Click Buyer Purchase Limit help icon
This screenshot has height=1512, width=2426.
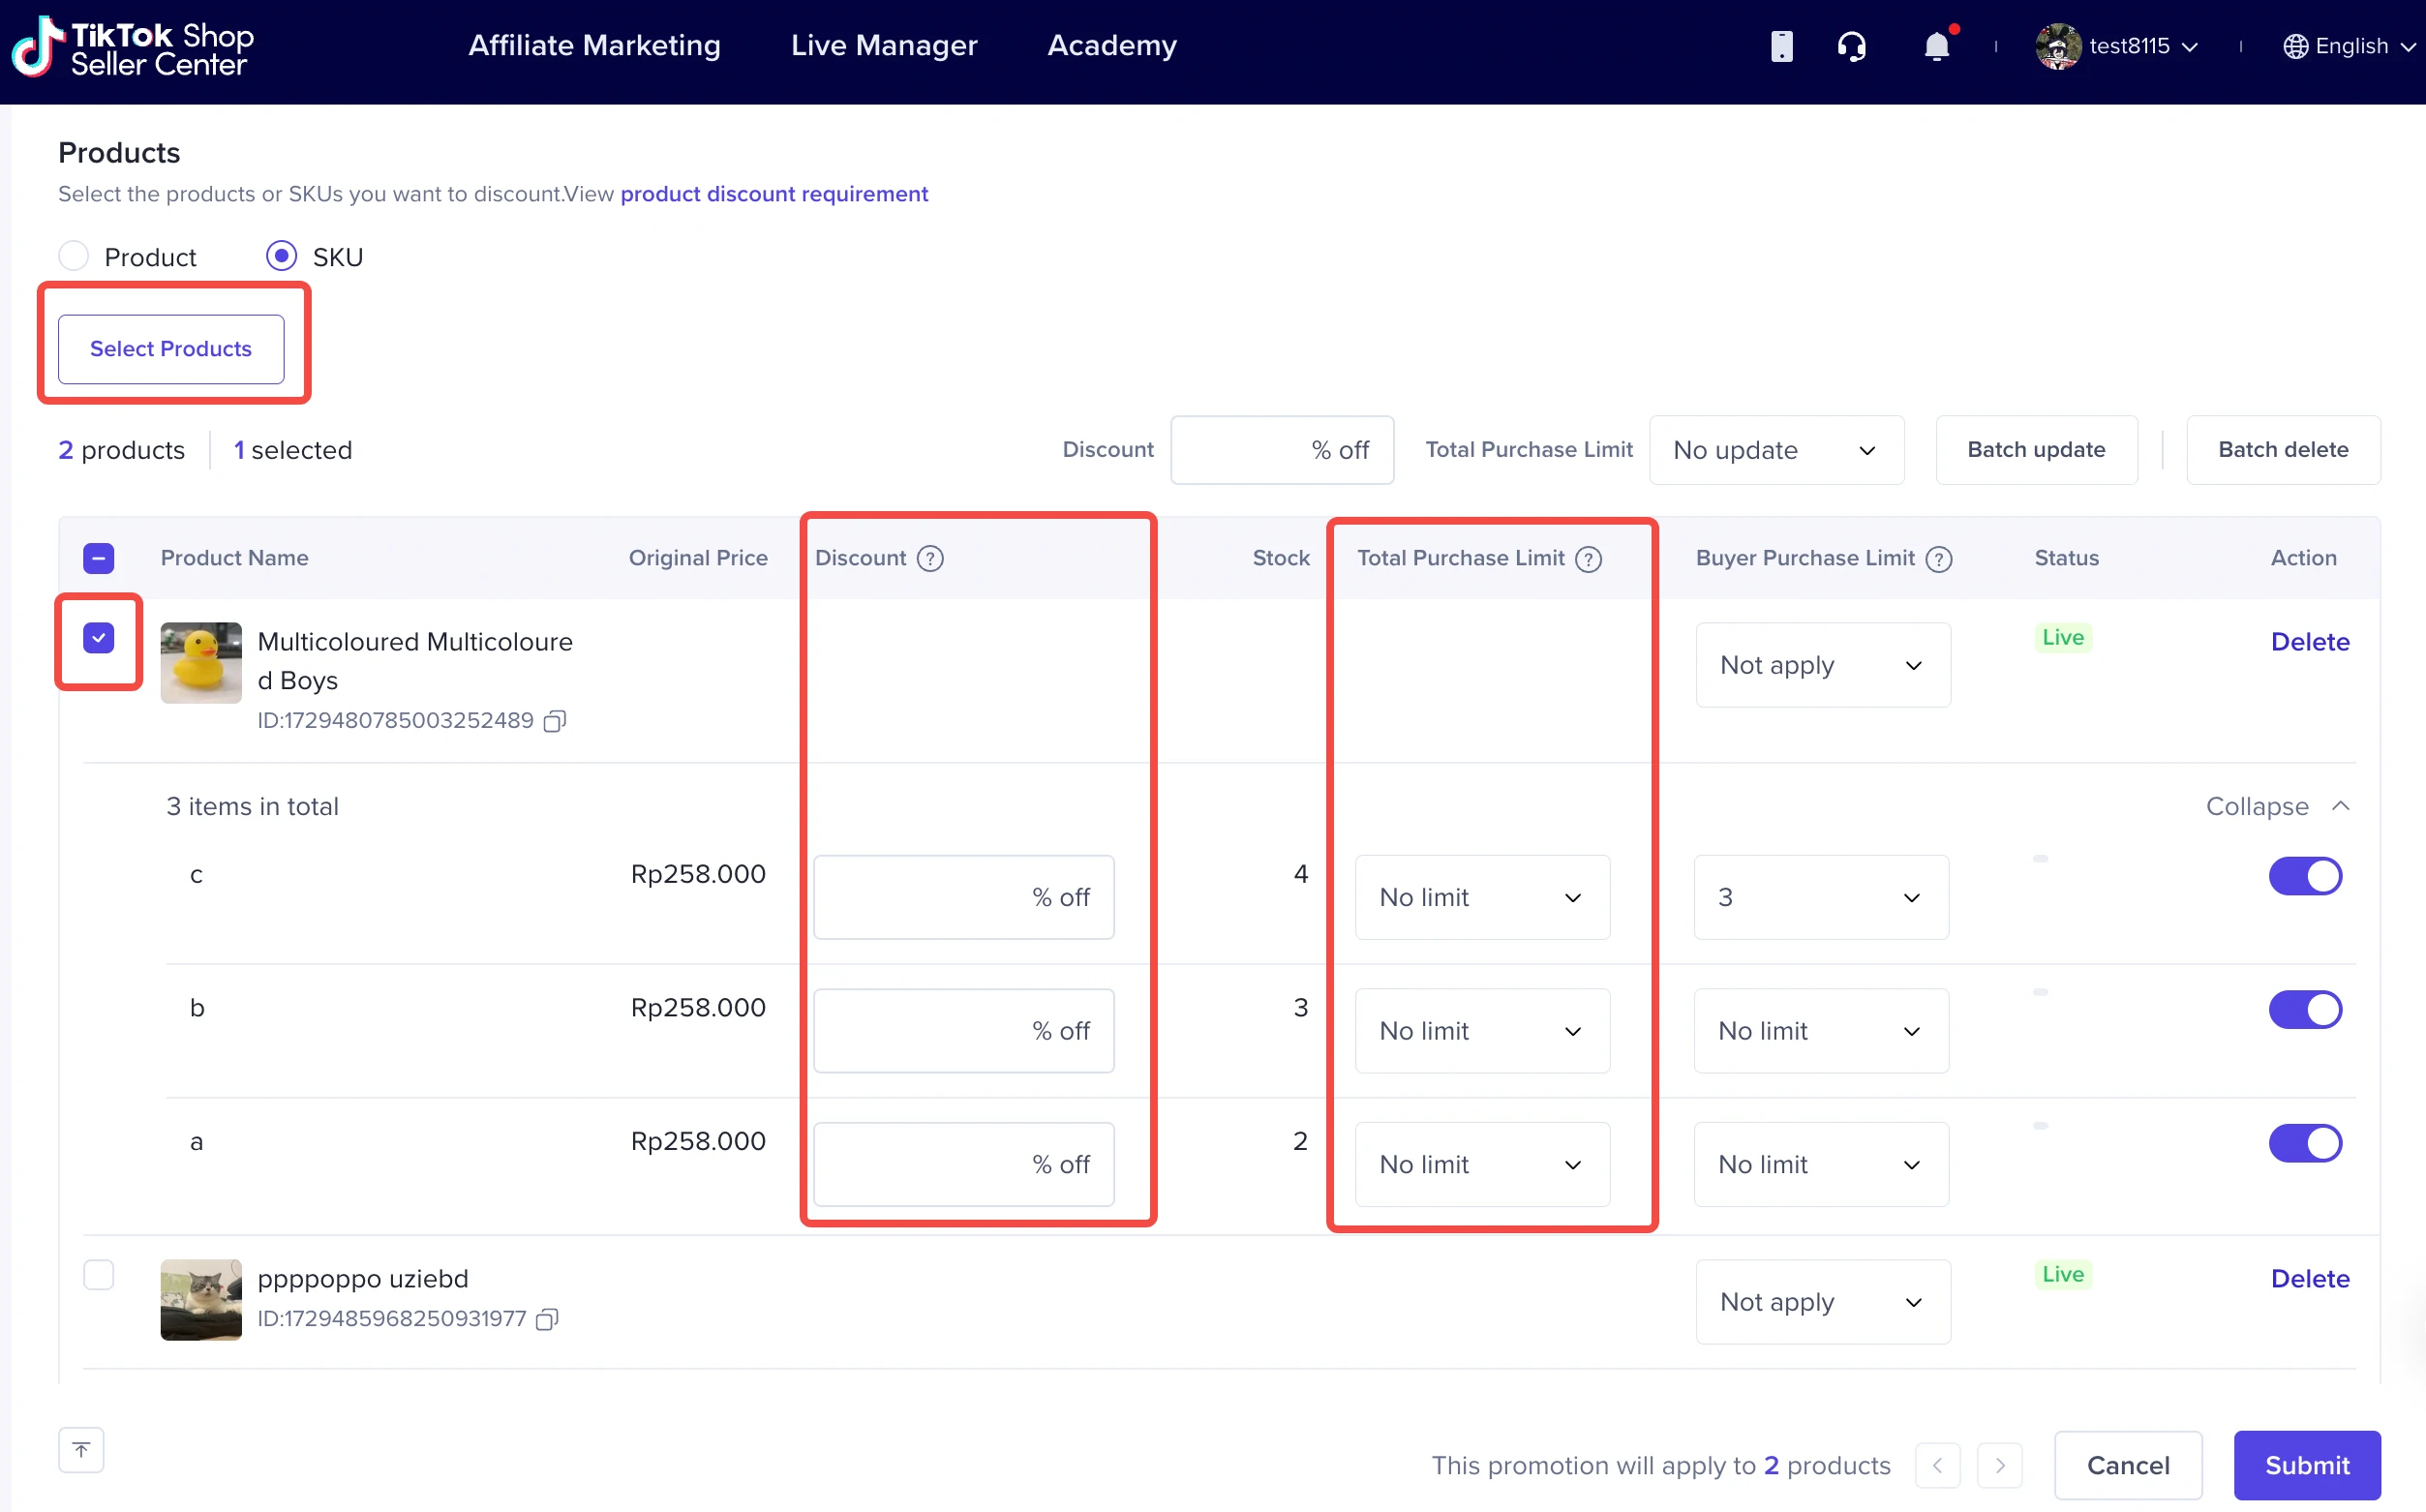(x=1938, y=559)
